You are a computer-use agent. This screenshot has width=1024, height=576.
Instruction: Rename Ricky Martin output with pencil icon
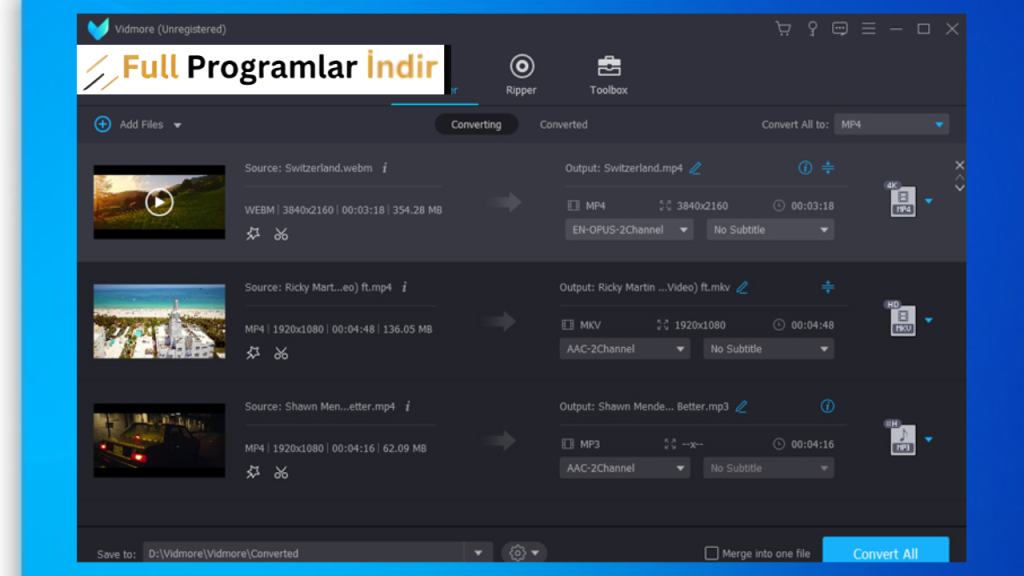(743, 287)
